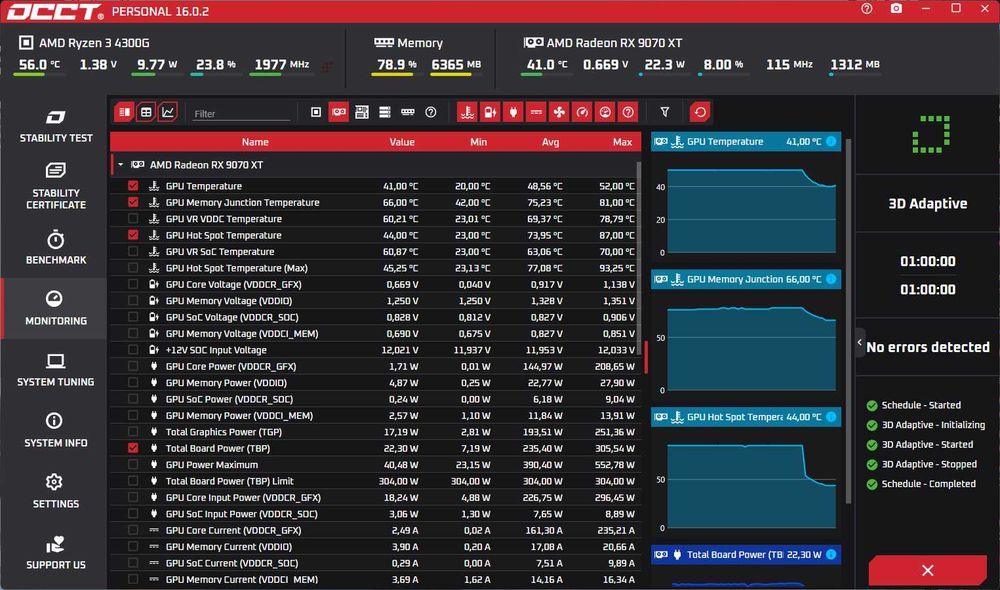This screenshot has width=1000, height=590.
Task: Uncheck GPU Memory Junction Temperature checkbox
Action: click(133, 202)
